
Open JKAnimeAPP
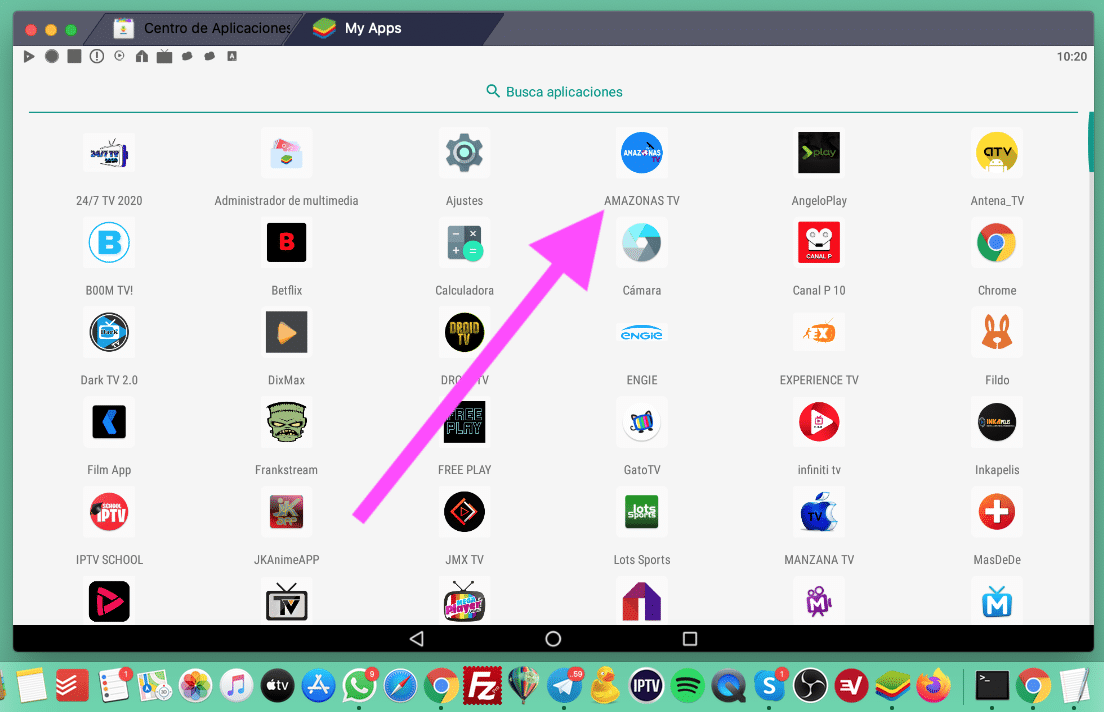(x=286, y=512)
